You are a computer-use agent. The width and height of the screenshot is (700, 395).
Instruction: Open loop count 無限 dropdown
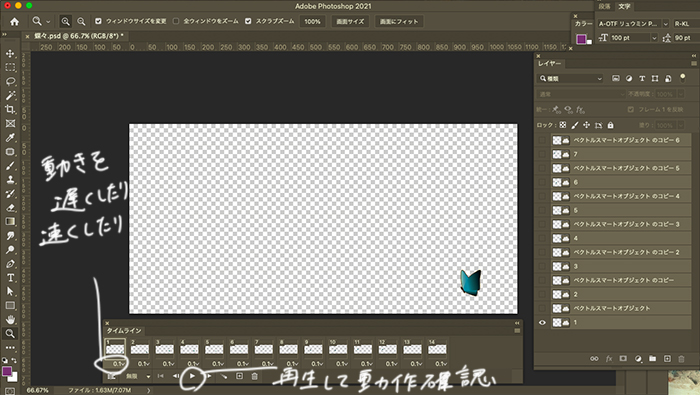(138, 376)
